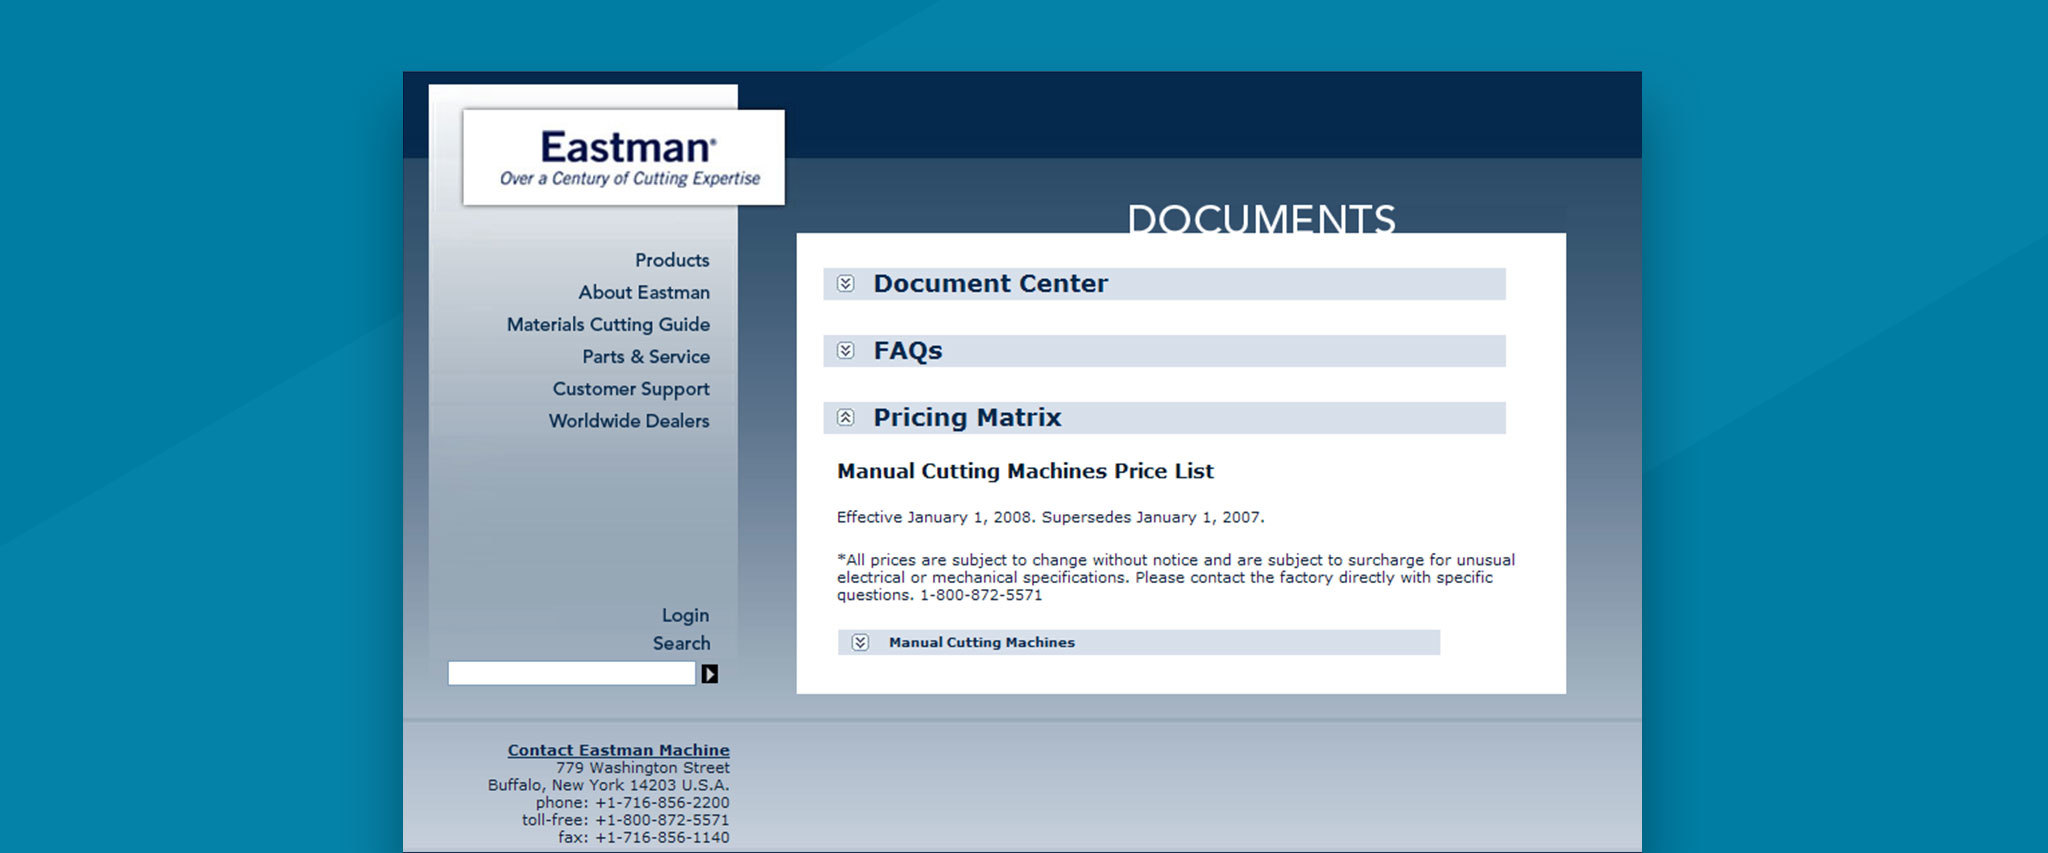The image size is (2048, 853).
Task: Expand the Document Center section
Action: pos(846,284)
